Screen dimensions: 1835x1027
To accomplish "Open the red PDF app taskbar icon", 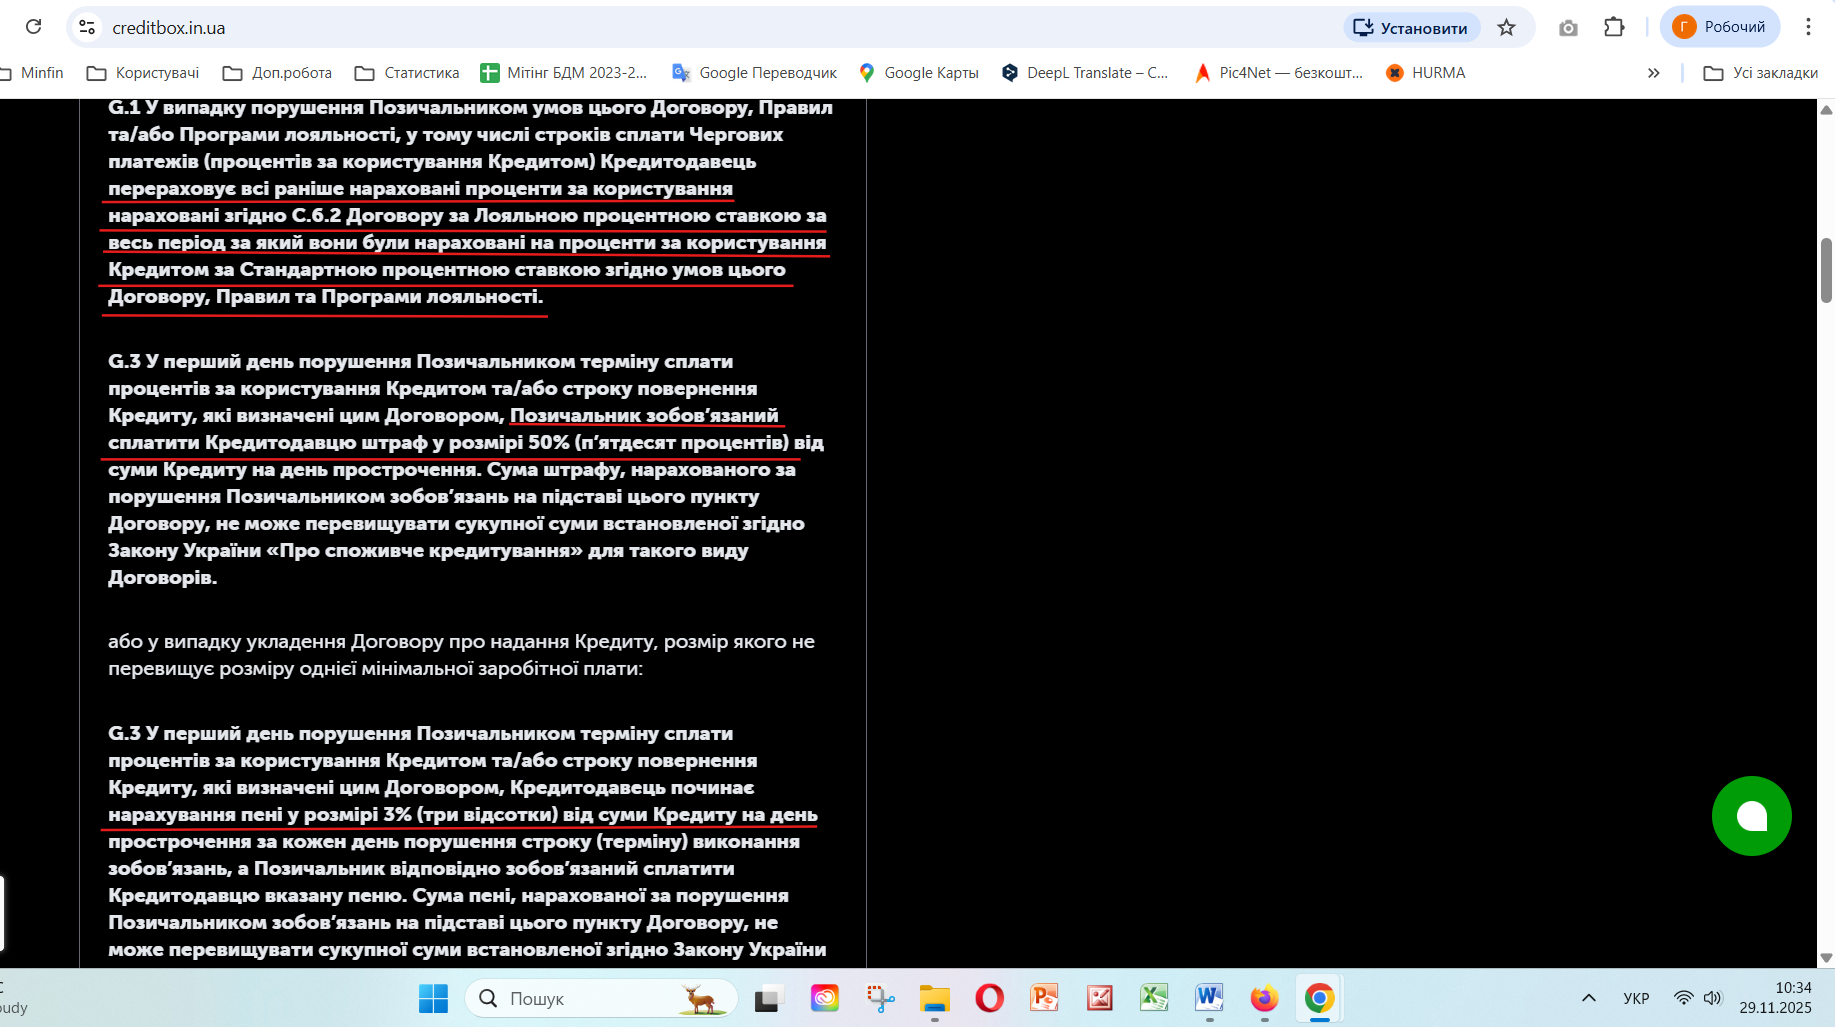I will [x=1100, y=998].
